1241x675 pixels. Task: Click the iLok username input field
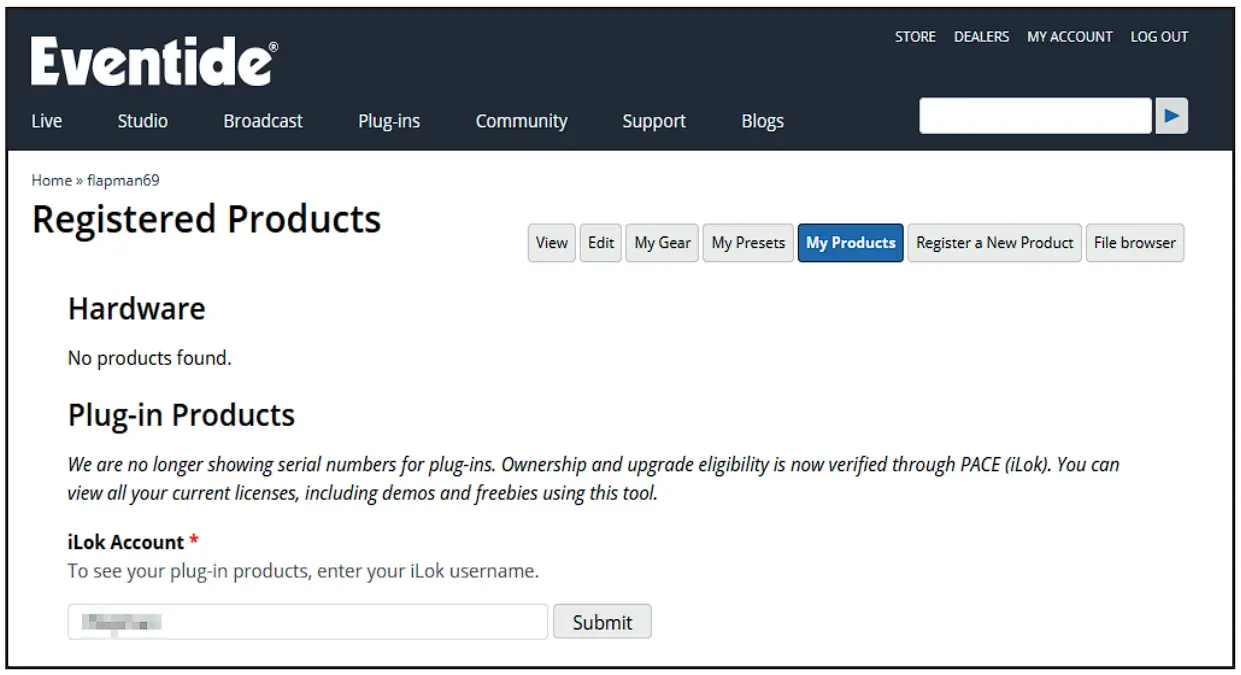(x=307, y=622)
